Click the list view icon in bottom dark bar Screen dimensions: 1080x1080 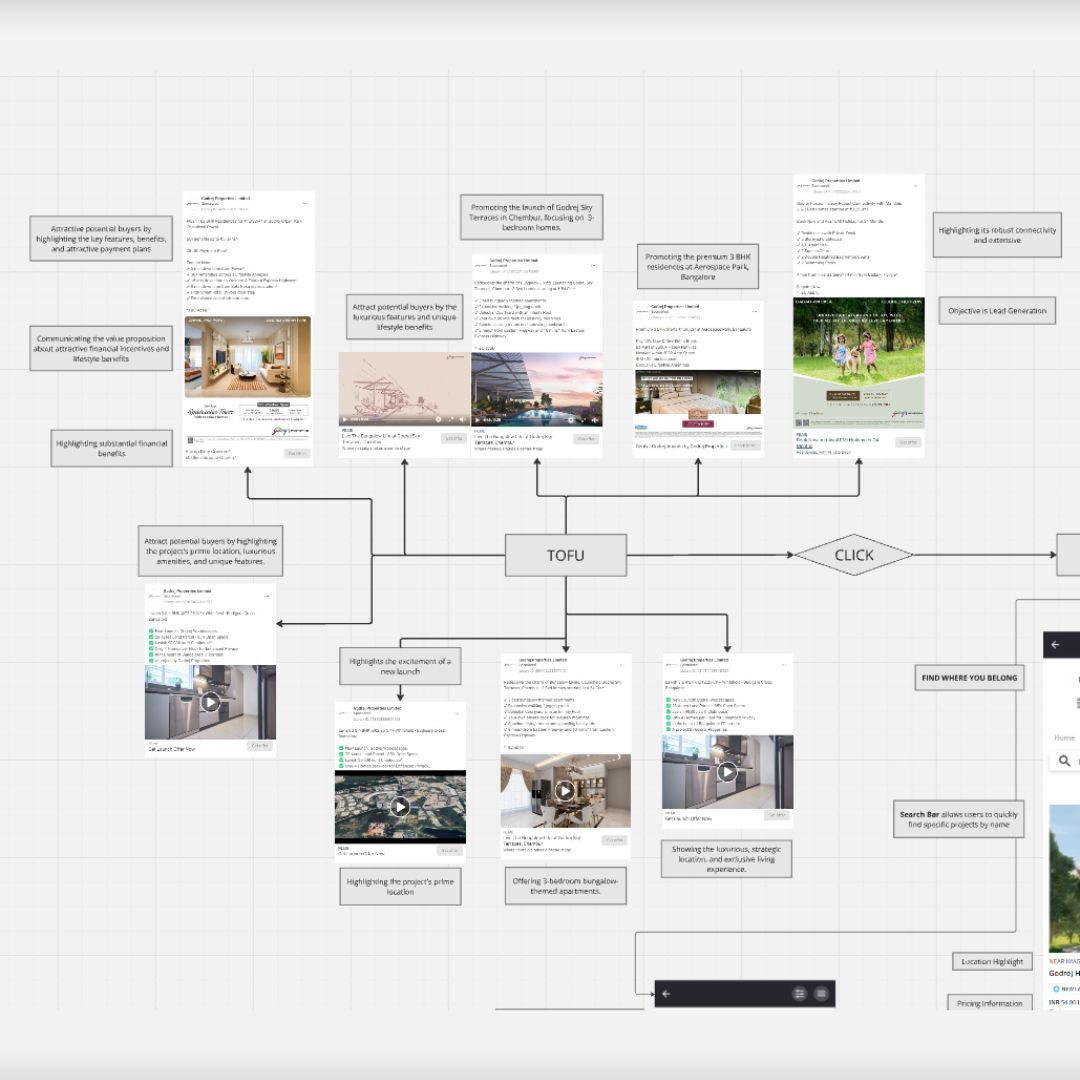click(799, 994)
